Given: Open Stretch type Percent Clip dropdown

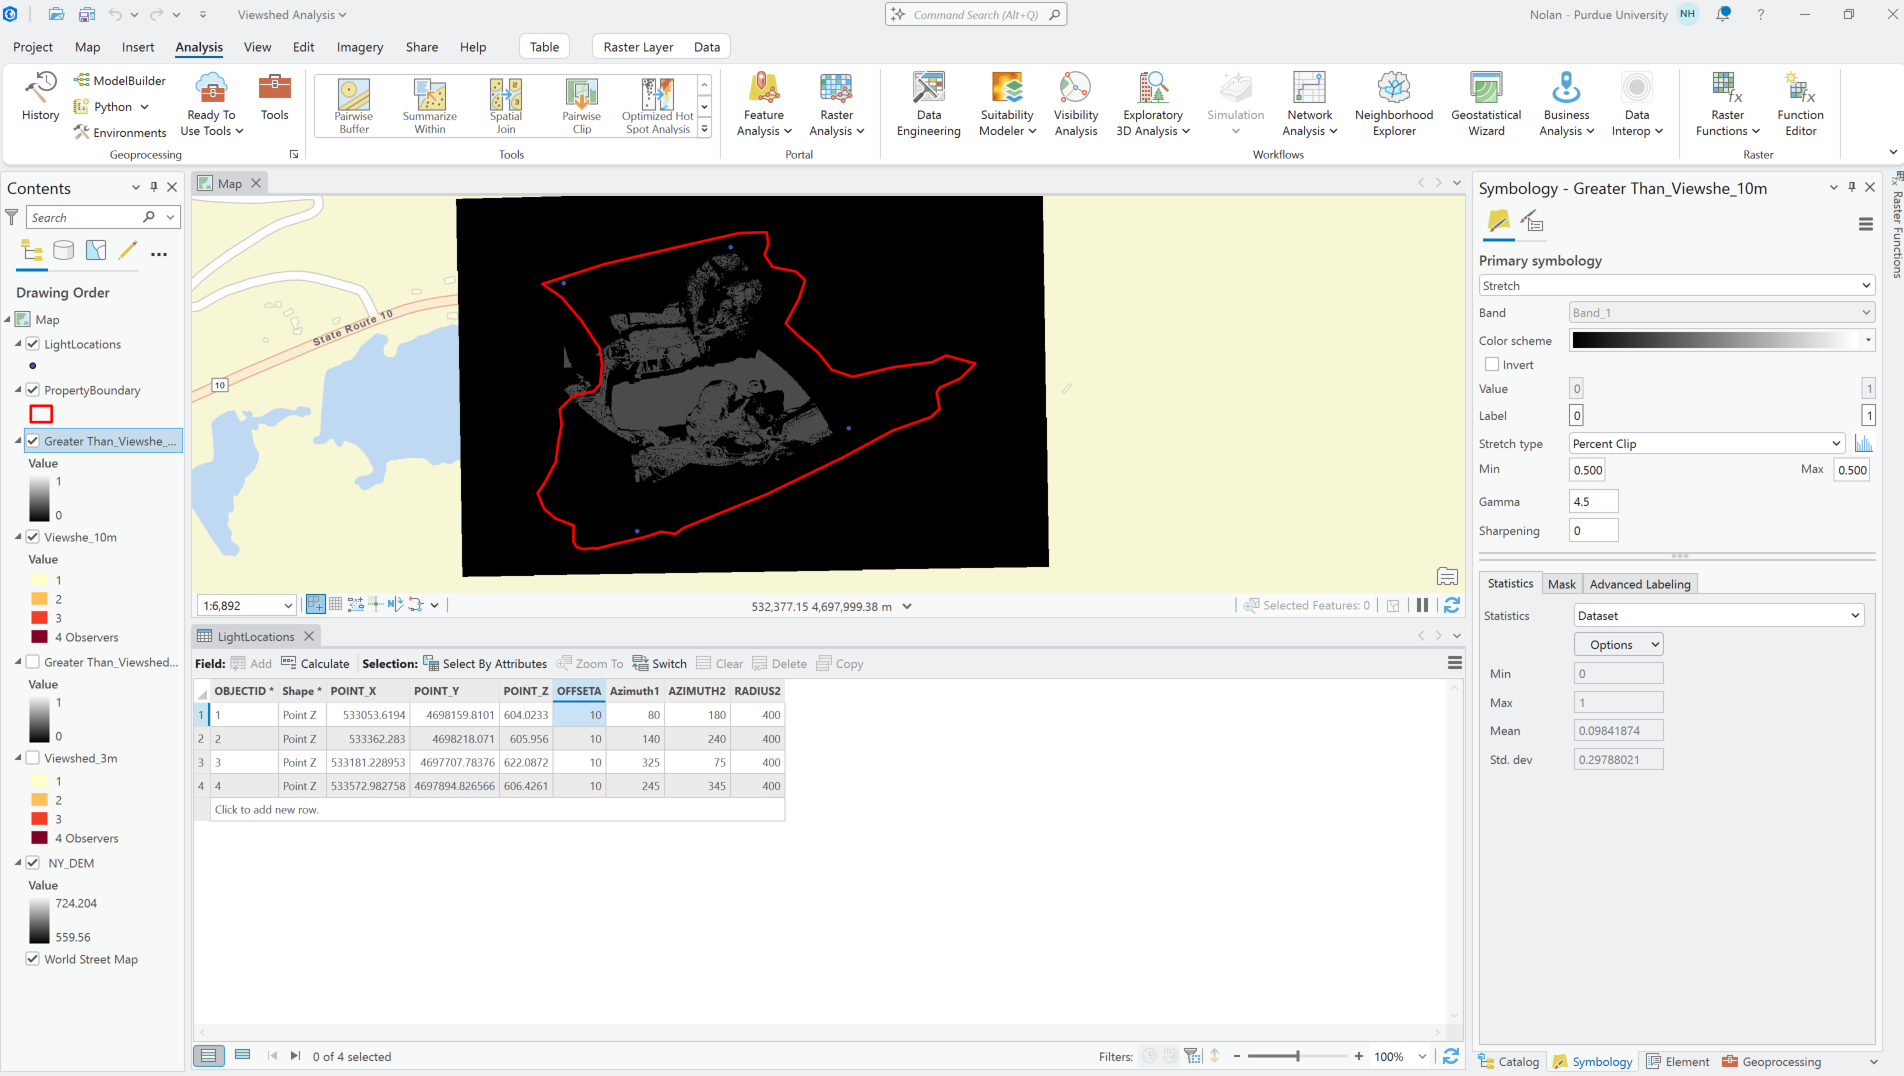Looking at the screenshot, I should click(1707, 443).
